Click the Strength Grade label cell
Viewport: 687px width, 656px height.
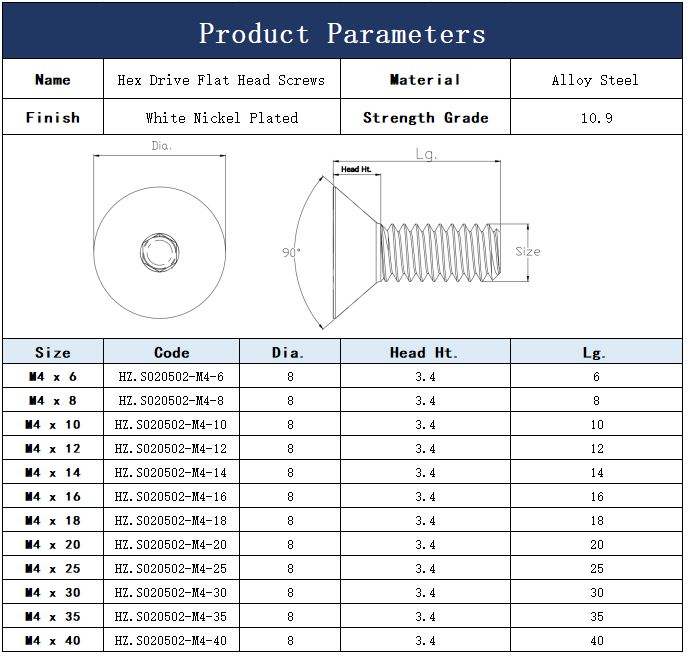(425, 118)
